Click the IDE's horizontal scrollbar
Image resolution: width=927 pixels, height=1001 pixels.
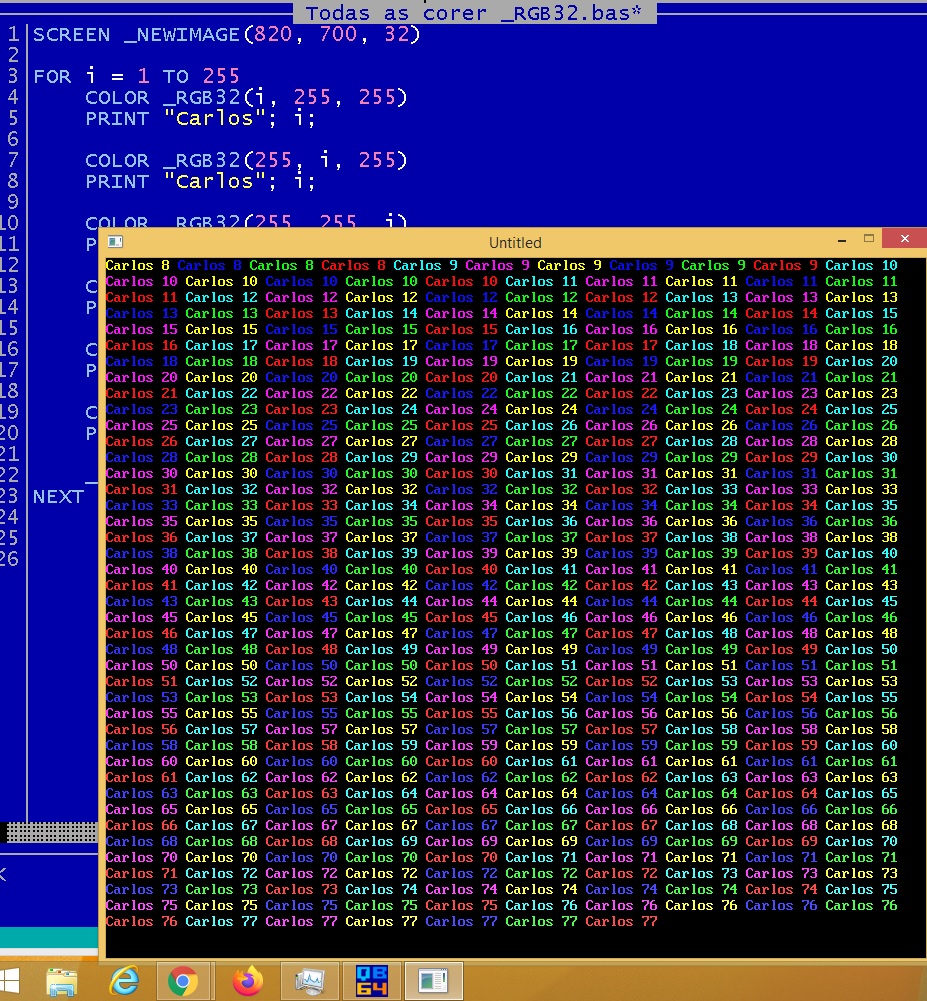coord(50,832)
